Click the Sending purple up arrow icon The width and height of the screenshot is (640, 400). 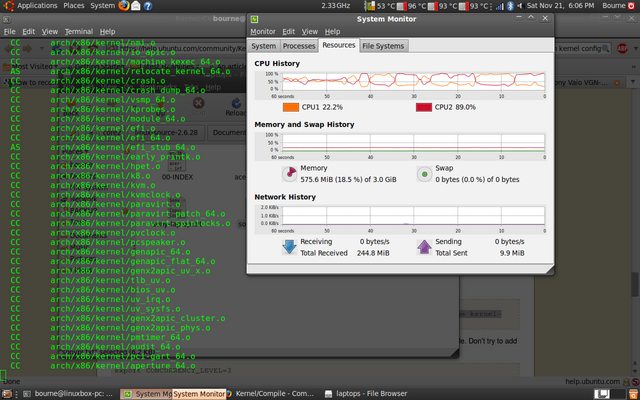coord(424,246)
